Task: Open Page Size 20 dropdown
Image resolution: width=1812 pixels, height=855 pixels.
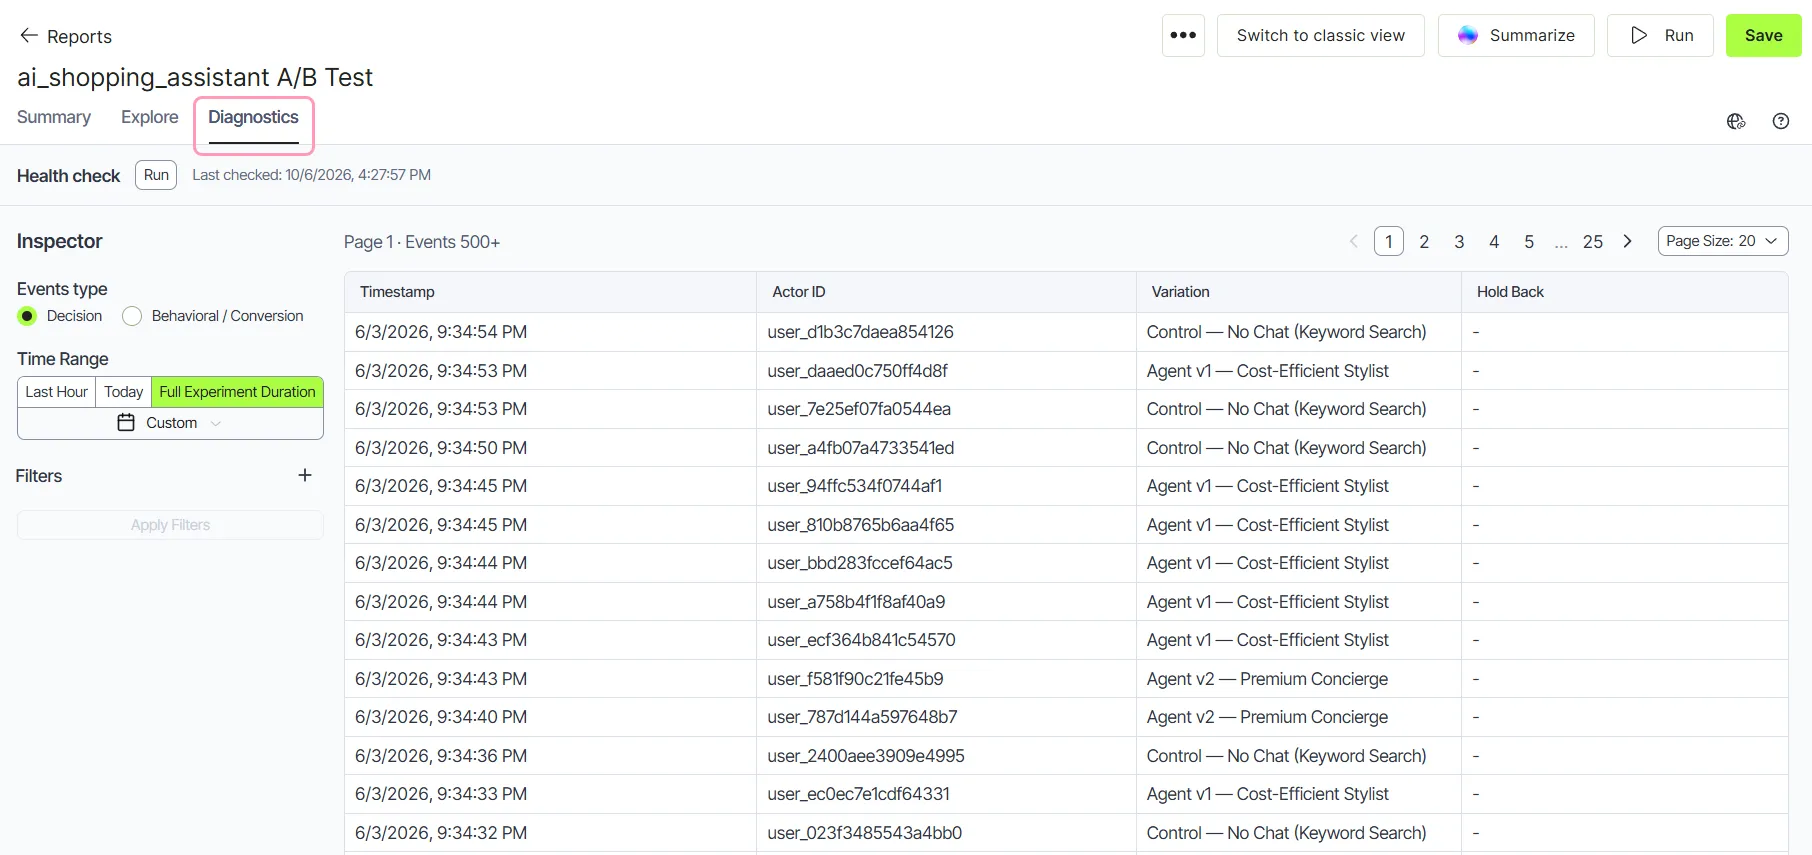Action: click(1722, 241)
